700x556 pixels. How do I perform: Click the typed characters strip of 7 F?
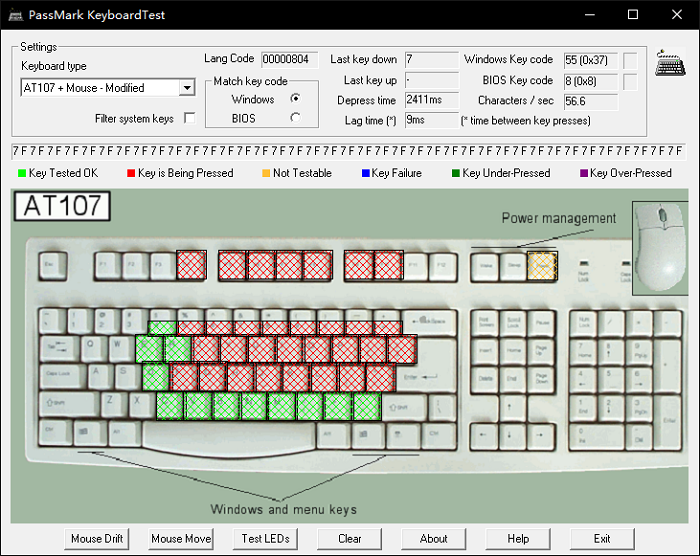click(x=349, y=151)
